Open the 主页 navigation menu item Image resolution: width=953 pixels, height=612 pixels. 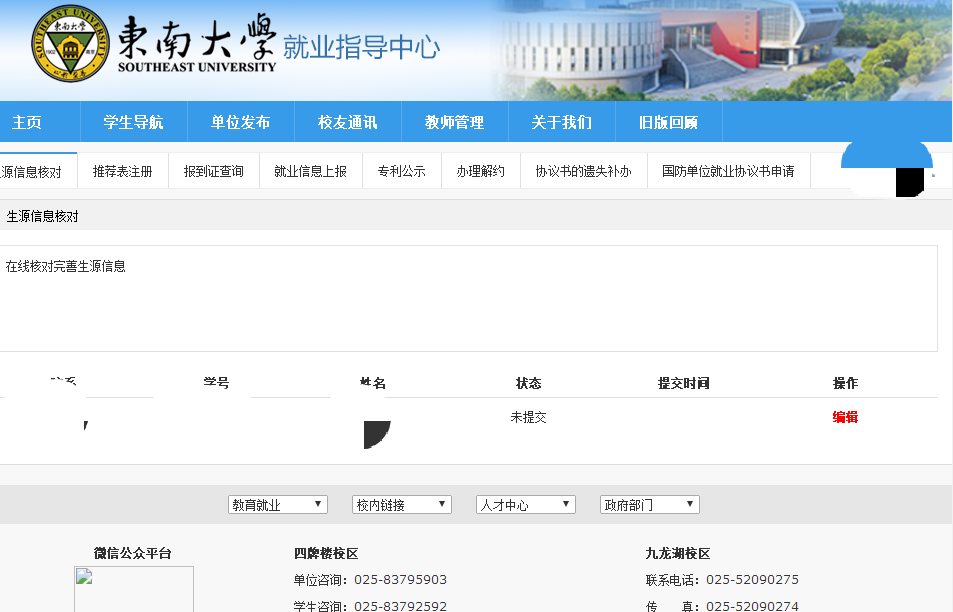click(27, 122)
